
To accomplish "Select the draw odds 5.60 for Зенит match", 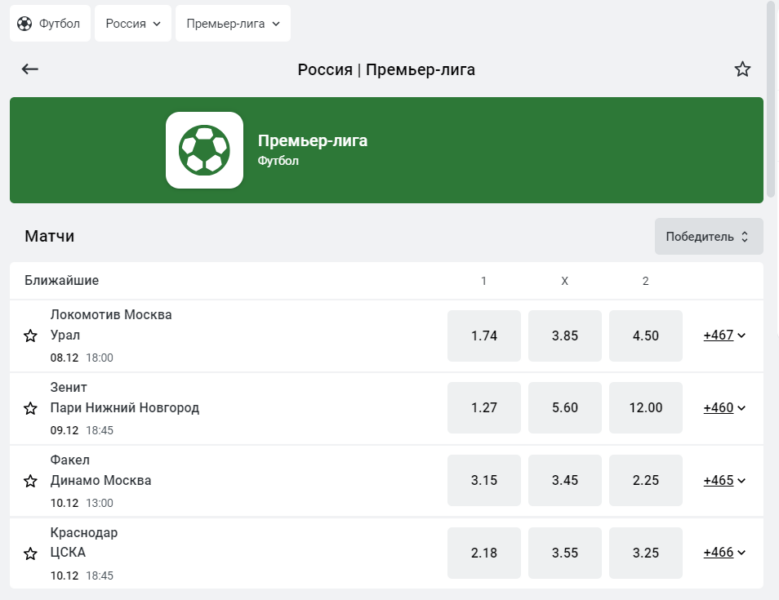I will pyautogui.click(x=565, y=408).
